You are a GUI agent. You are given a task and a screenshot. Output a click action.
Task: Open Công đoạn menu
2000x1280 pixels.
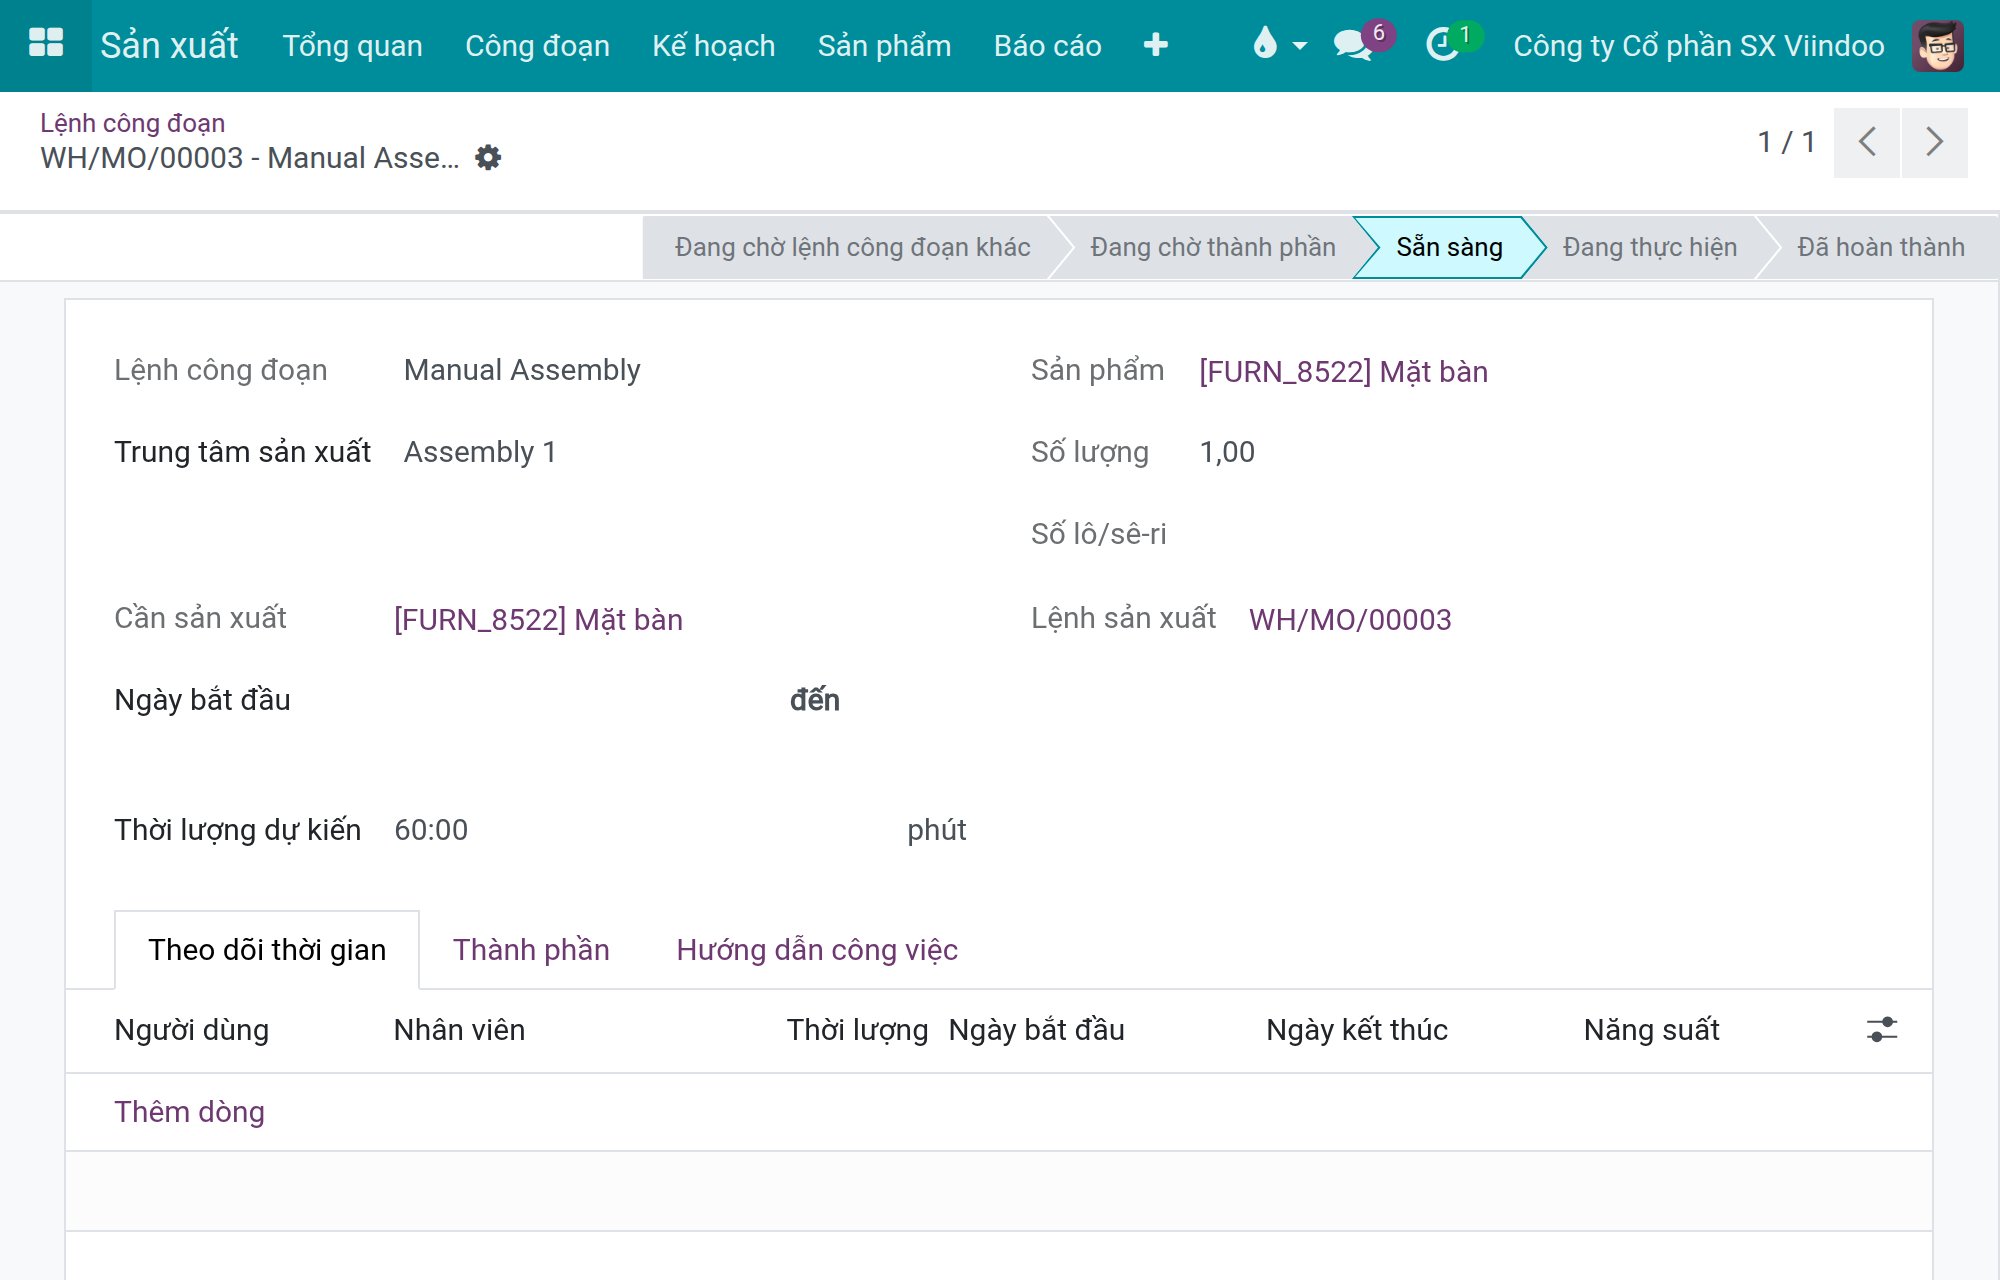point(537,45)
